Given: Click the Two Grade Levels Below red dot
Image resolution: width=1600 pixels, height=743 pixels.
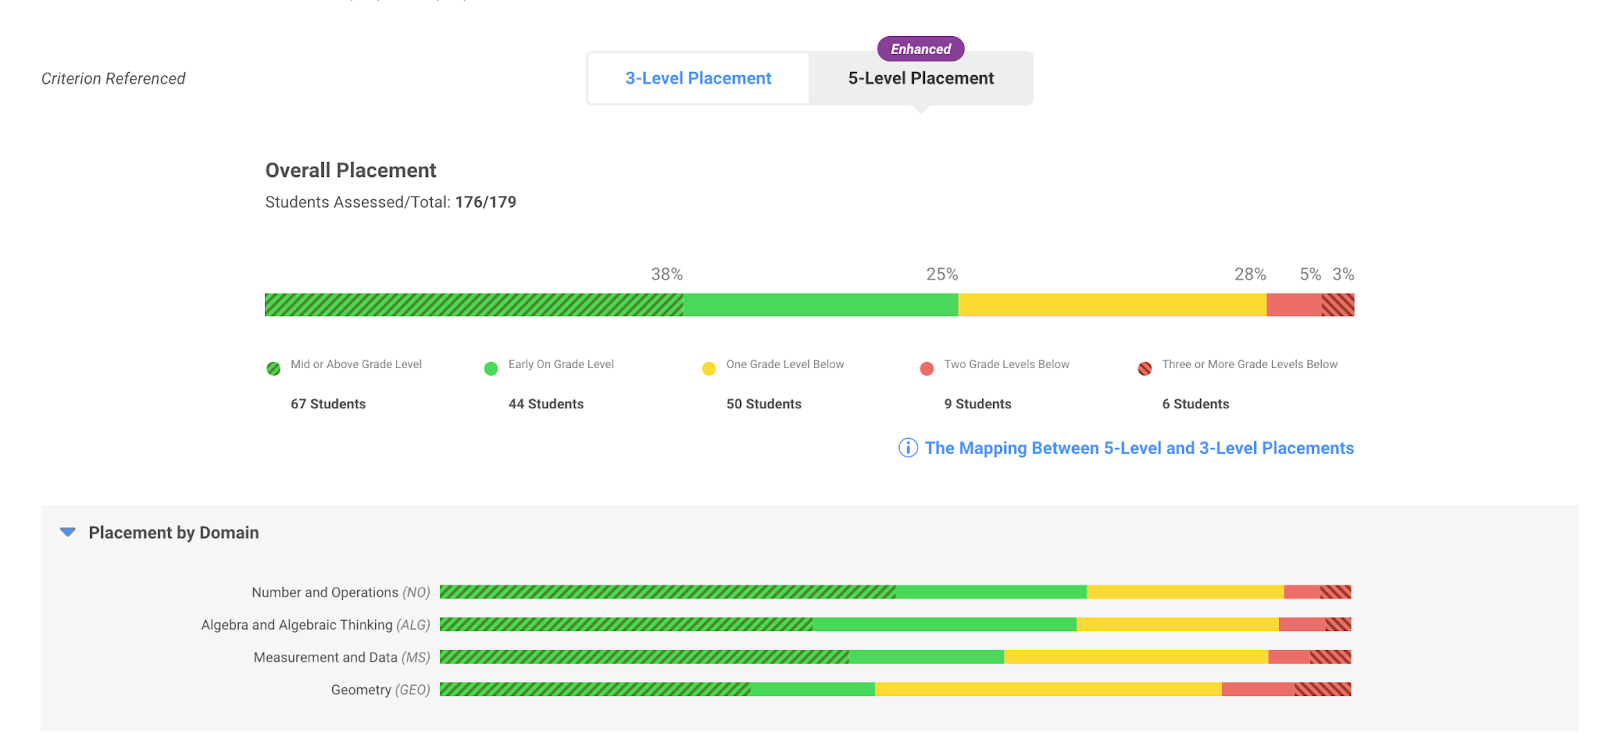Looking at the screenshot, I should pyautogui.click(x=927, y=369).
